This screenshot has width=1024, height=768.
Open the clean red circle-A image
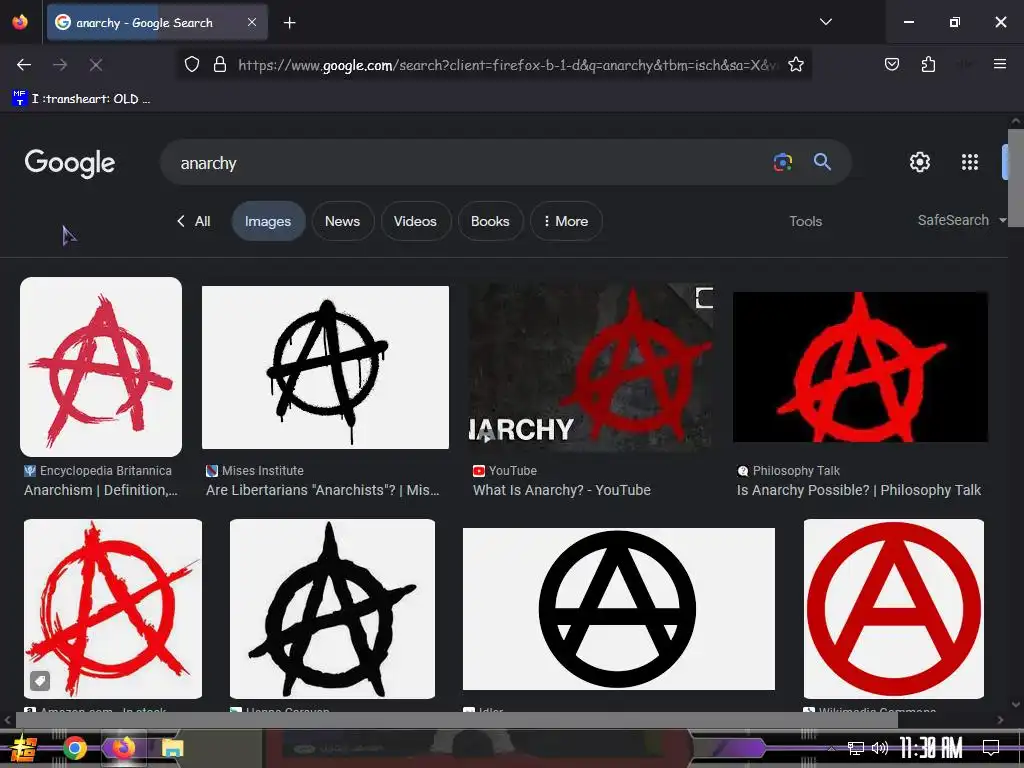(x=893, y=609)
